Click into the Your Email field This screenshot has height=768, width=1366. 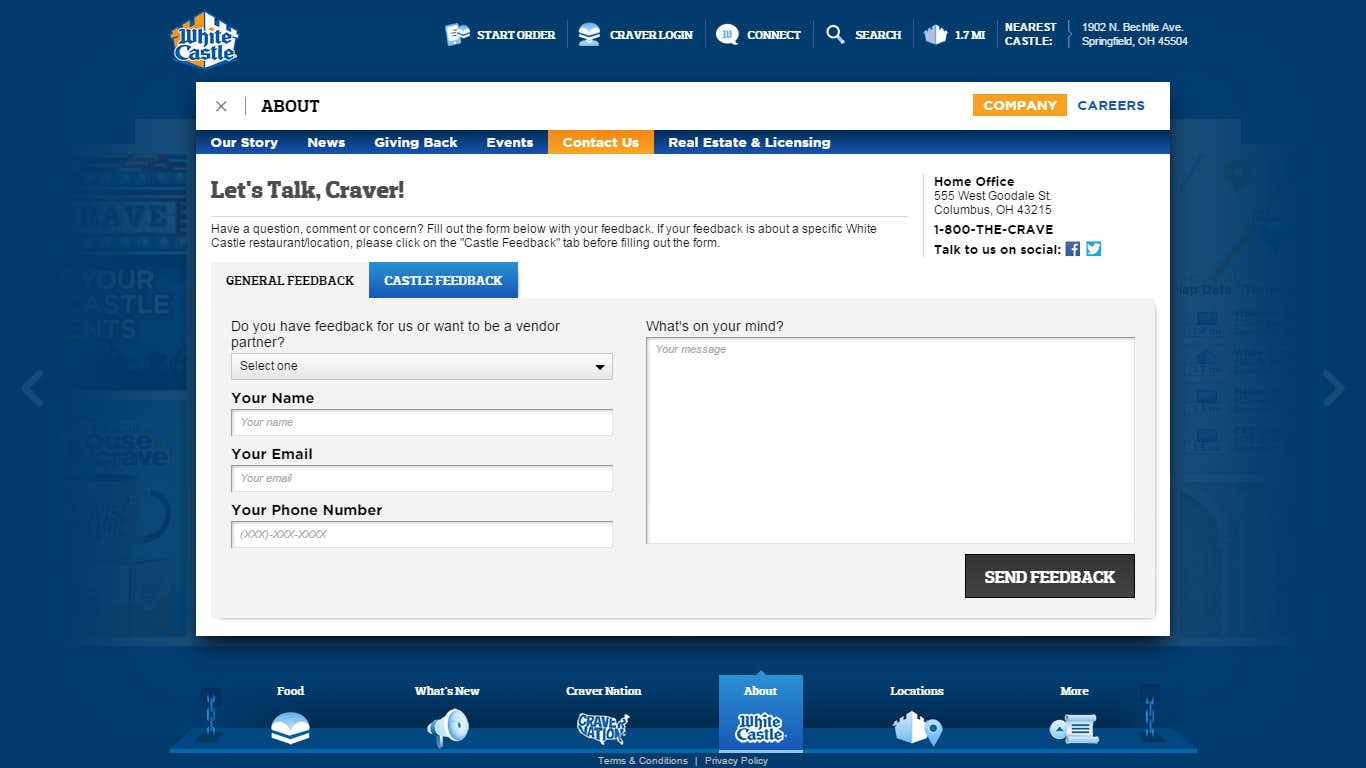pyautogui.click(x=421, y=479)
